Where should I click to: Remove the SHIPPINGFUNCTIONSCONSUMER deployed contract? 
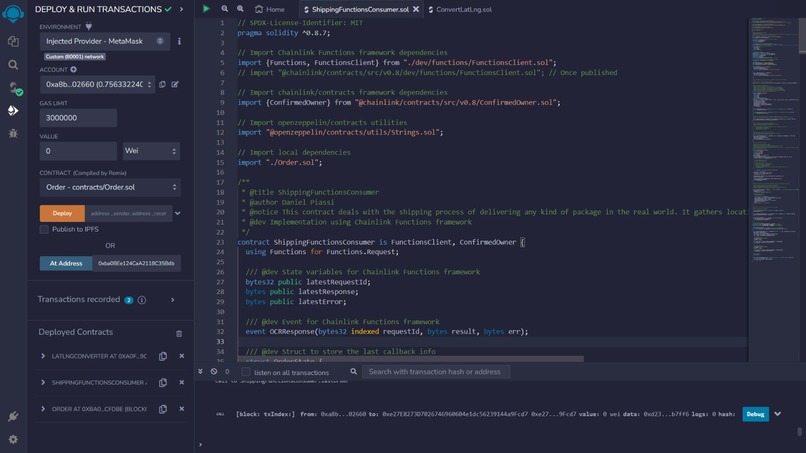pyautogui.click(x=181, y=383)
